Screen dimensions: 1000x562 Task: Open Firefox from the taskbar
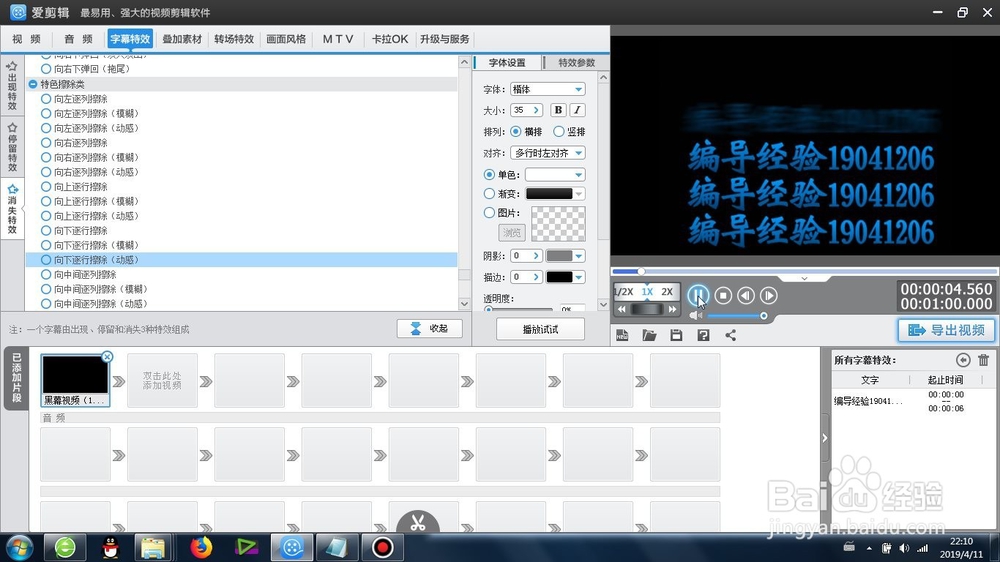click(x=201, y=547)
